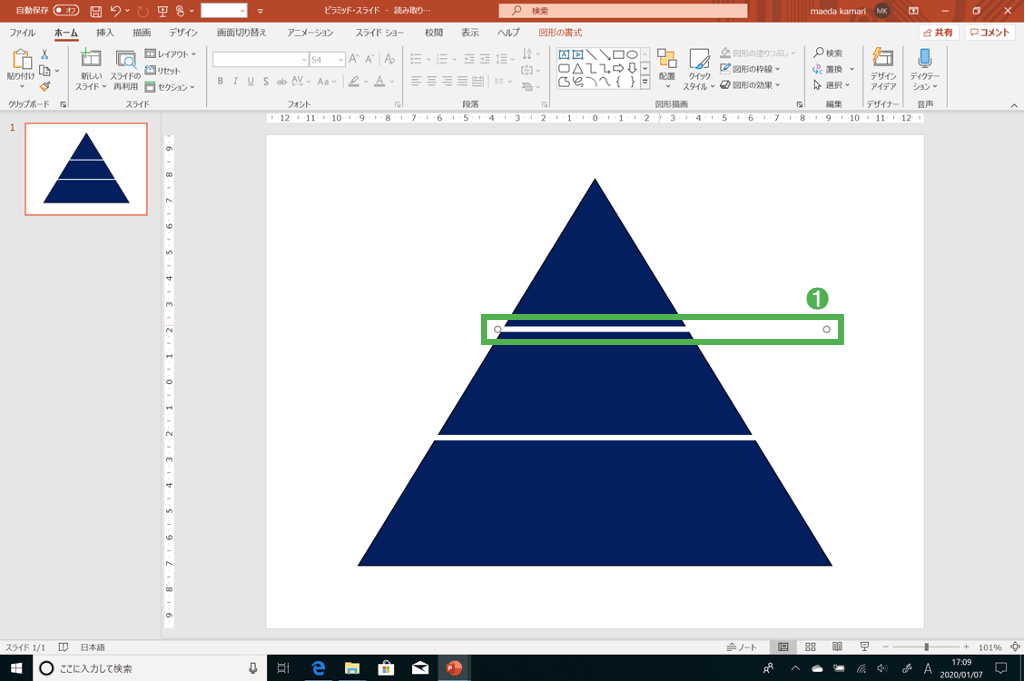Viewport: 1025px width, 681px height.
Task: Start slideshow from status bar icon
Action: (x=864, y=647)
